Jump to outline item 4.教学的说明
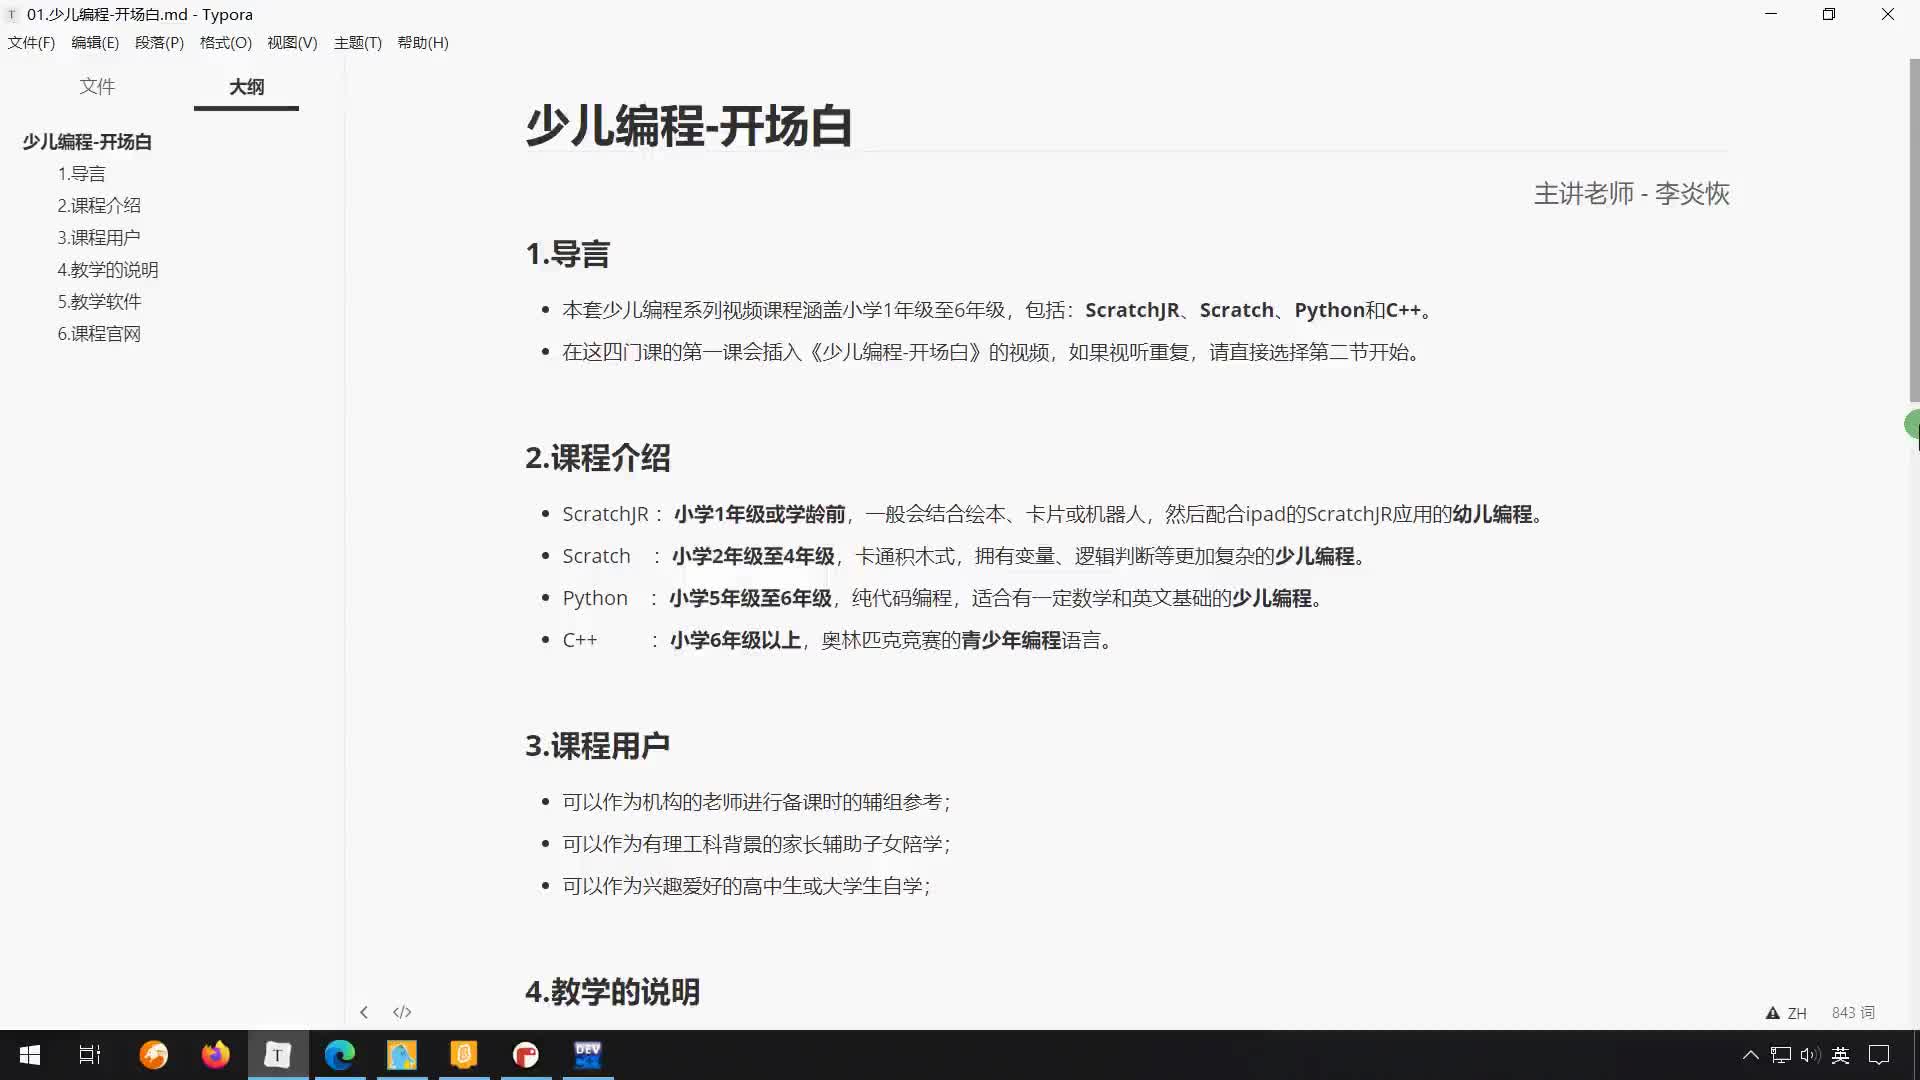Viewport: 1920px width, 1080px height. click(x=108, y=270)
